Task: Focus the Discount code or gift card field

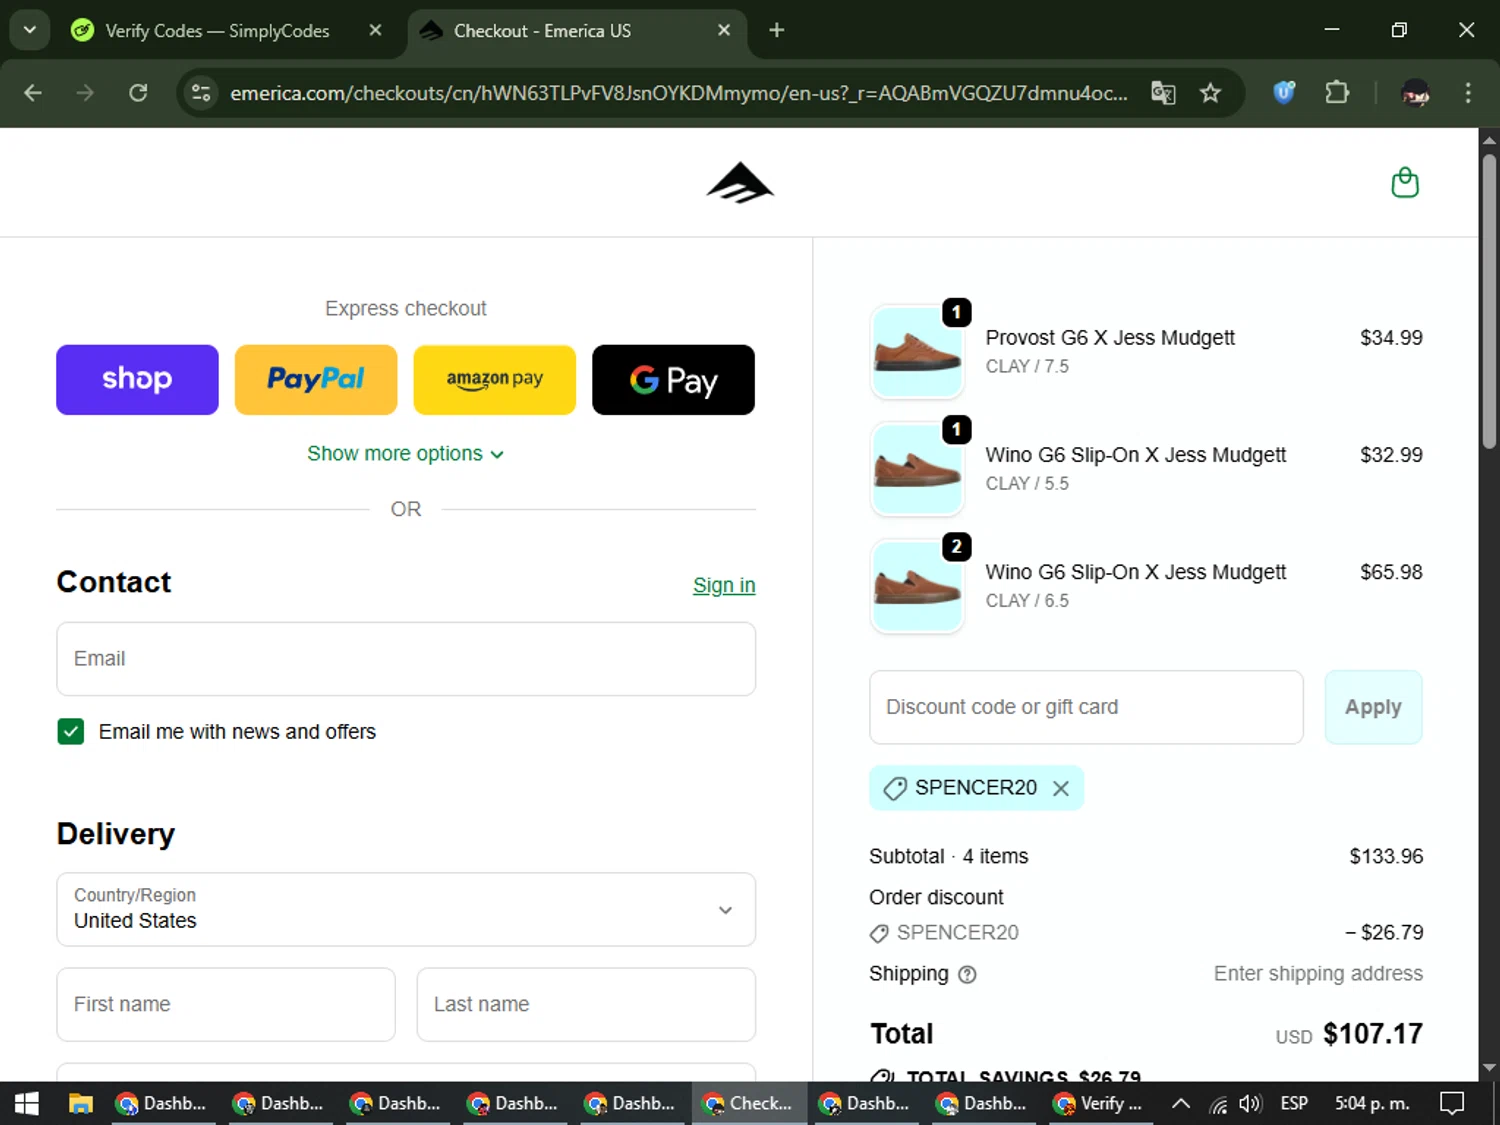Action: pyautogui.click(x=1086, y=707)
